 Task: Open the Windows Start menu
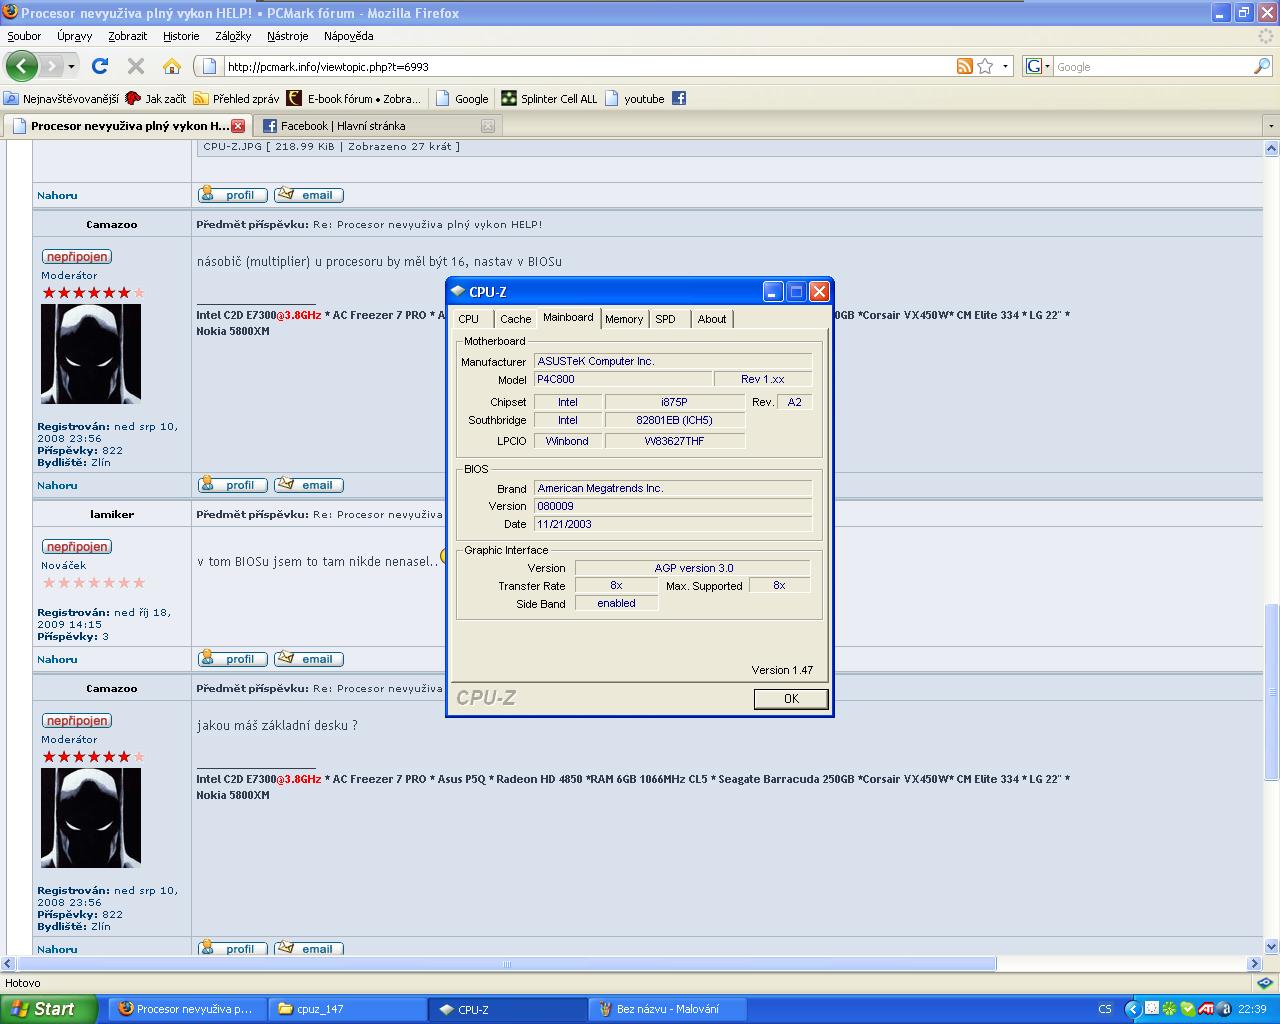point(48,1009)
